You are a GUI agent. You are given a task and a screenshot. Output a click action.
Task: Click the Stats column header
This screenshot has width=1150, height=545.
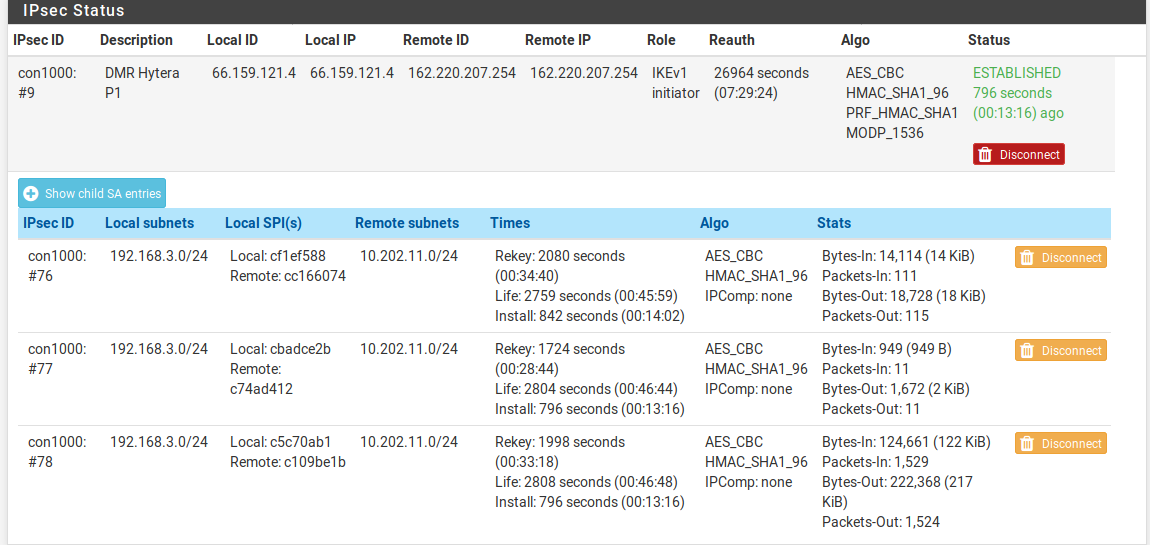coord(834,223)
